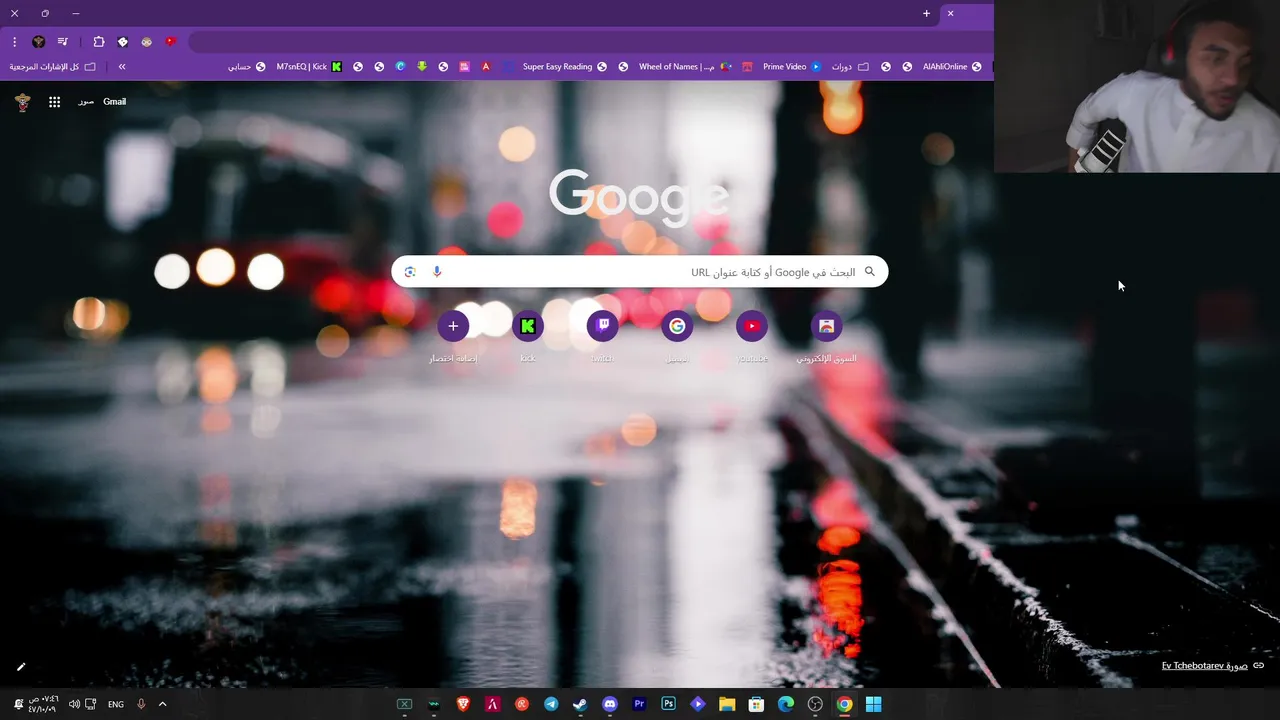Open Photoshop from taskbar
Screen dimensions: 1280x720
pos(668,704)
